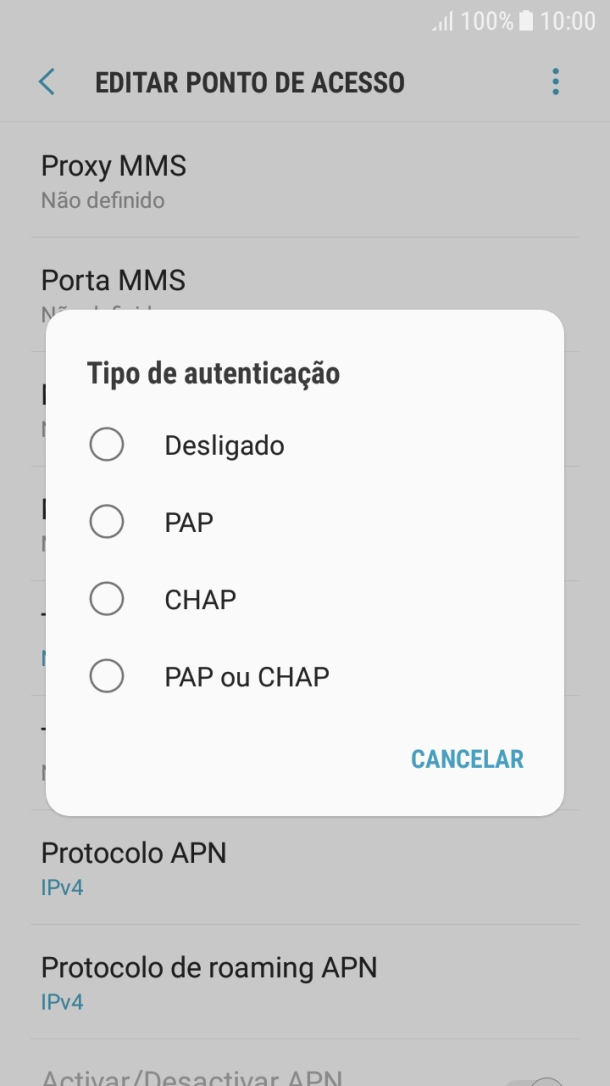
Task: Enable PAP ou CHAP authentication
Action: pos(107,676)
